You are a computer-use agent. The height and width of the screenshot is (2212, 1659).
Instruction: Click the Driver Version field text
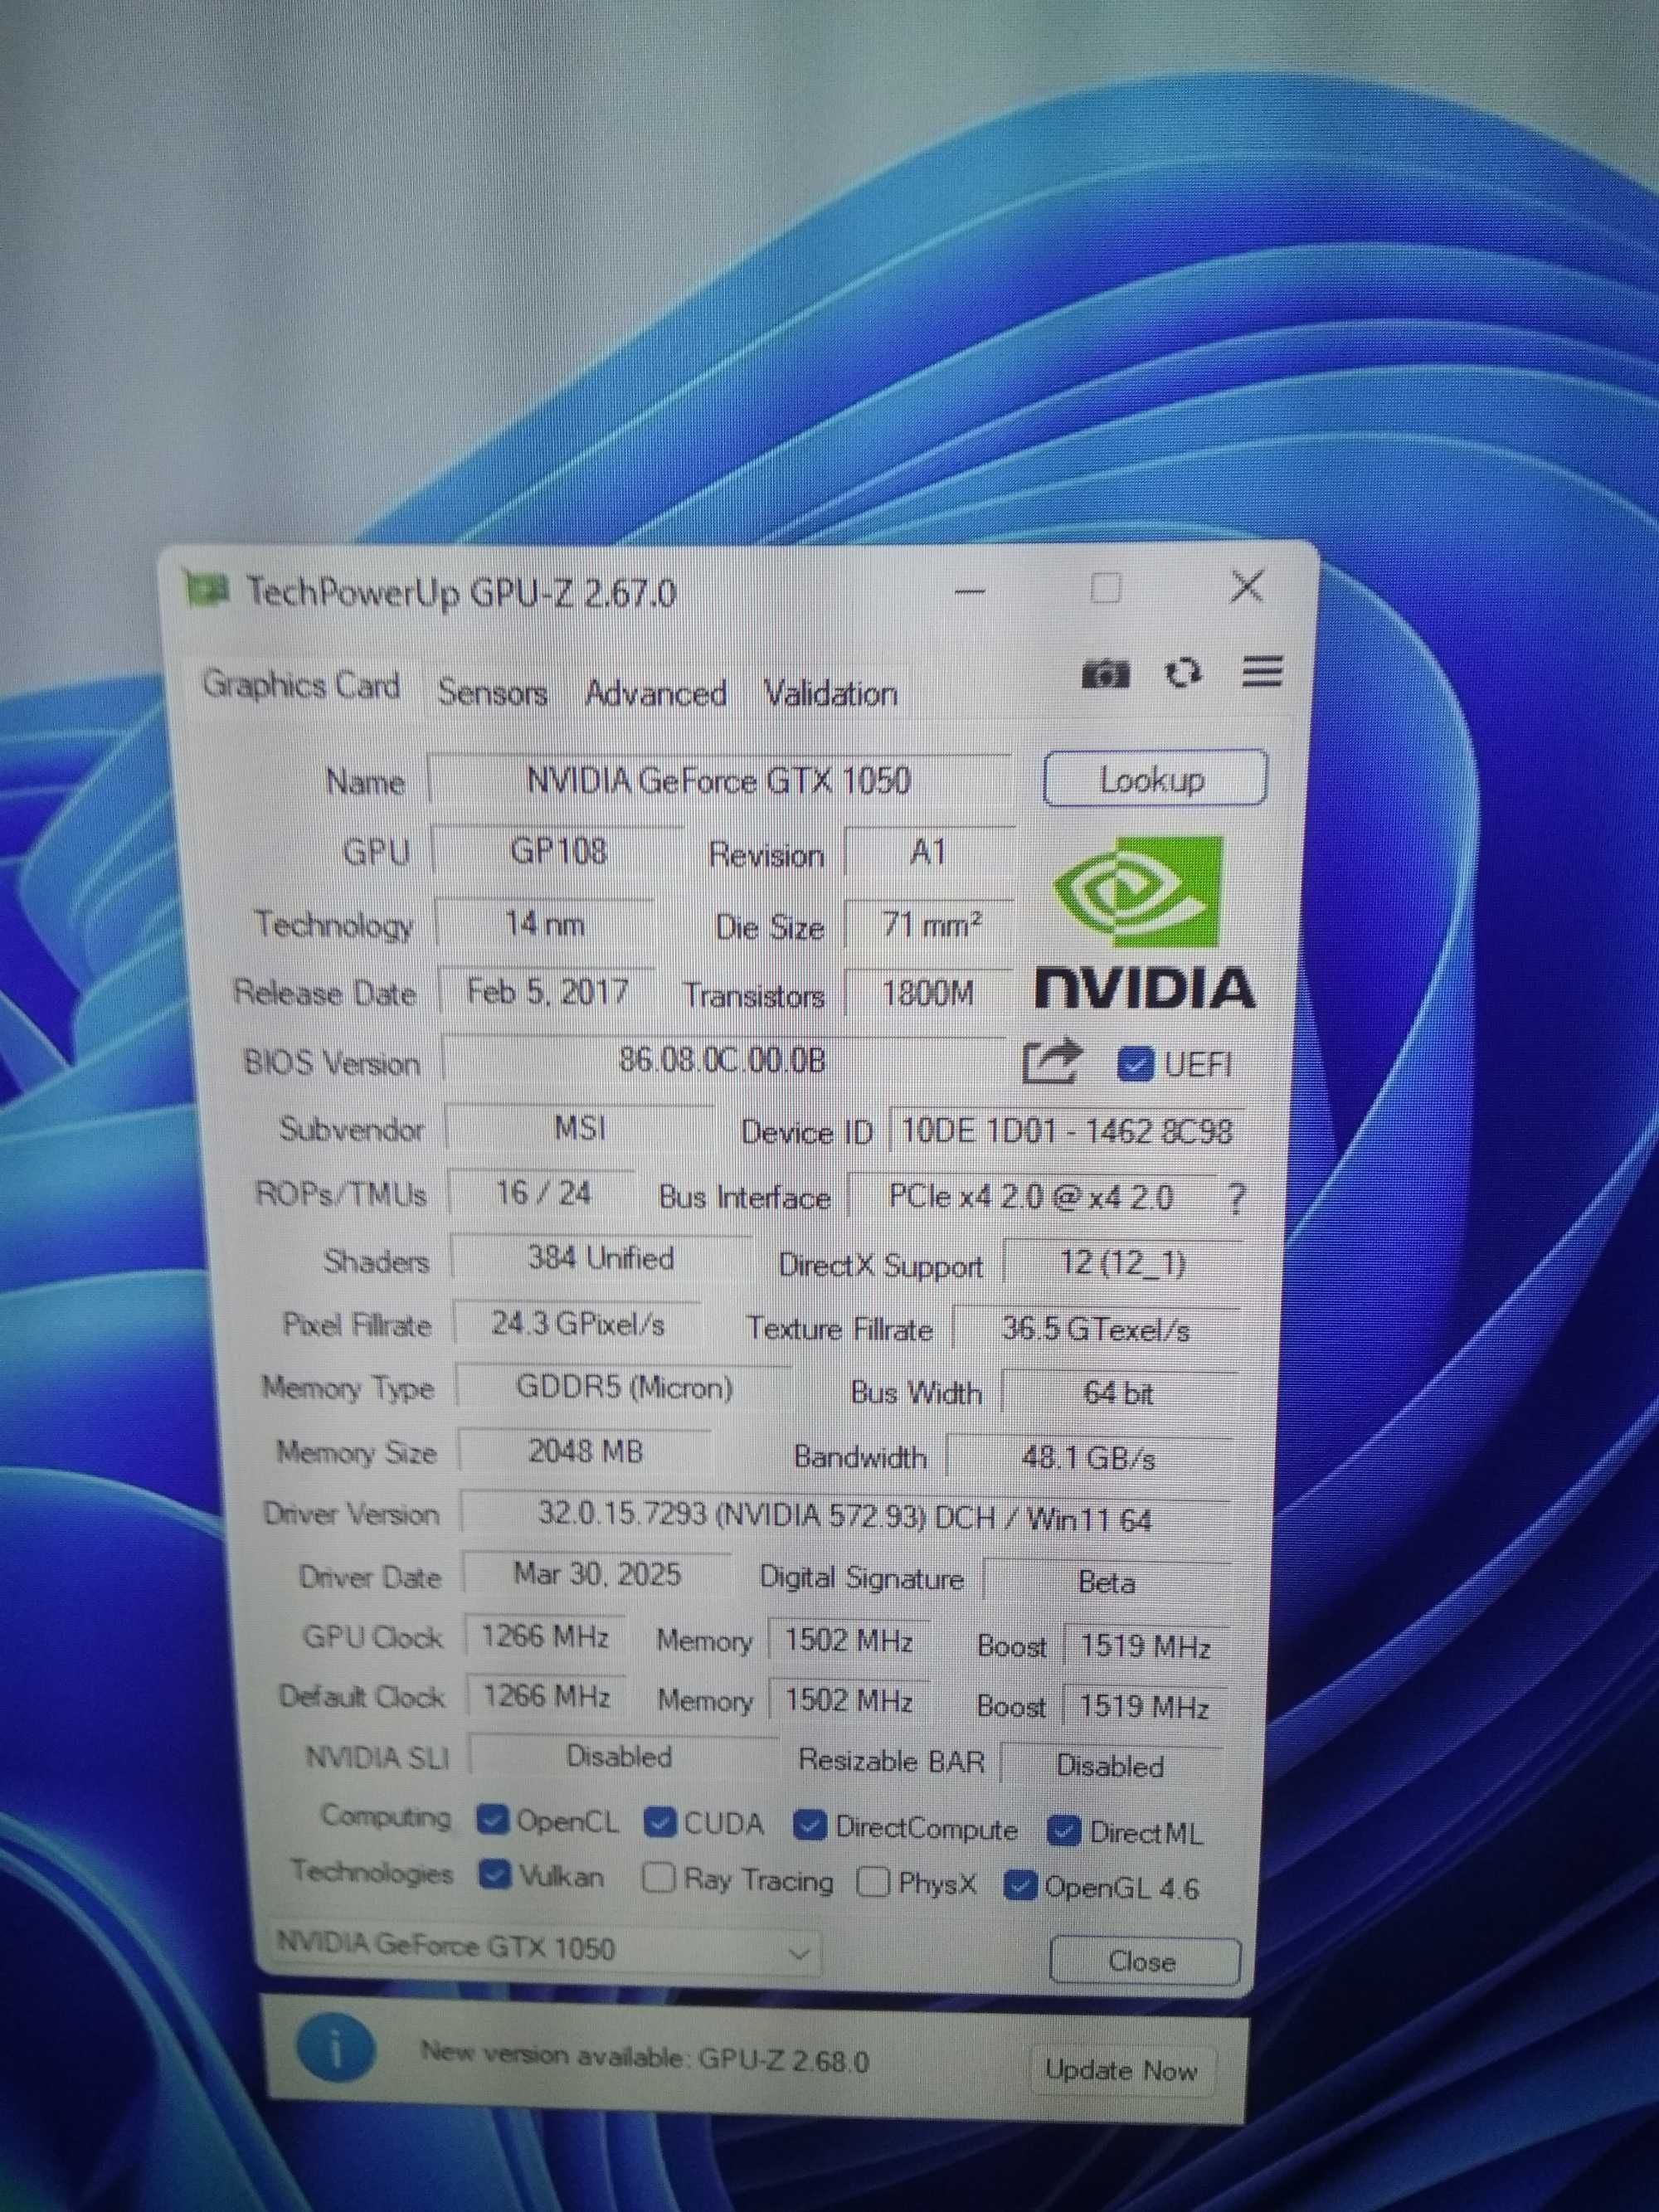click(846, 1516)
